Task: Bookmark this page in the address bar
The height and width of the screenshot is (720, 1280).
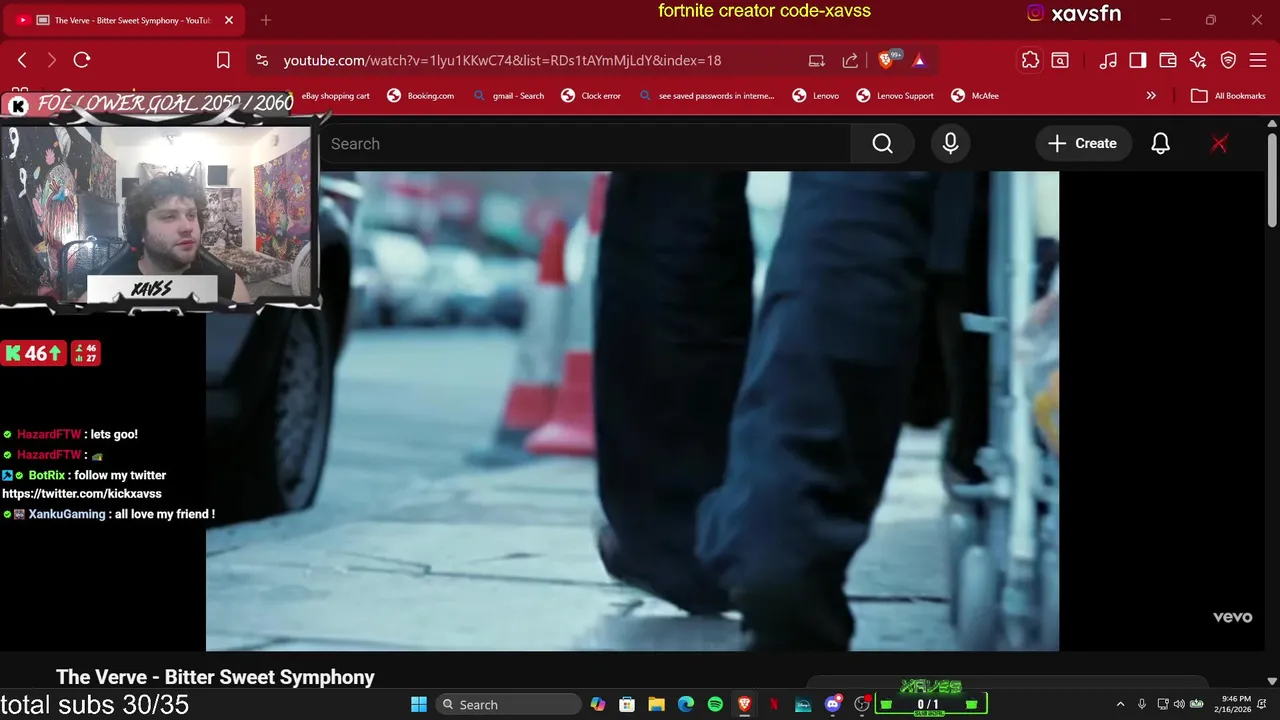Action: pyautogui.click(x=223, y=60)
